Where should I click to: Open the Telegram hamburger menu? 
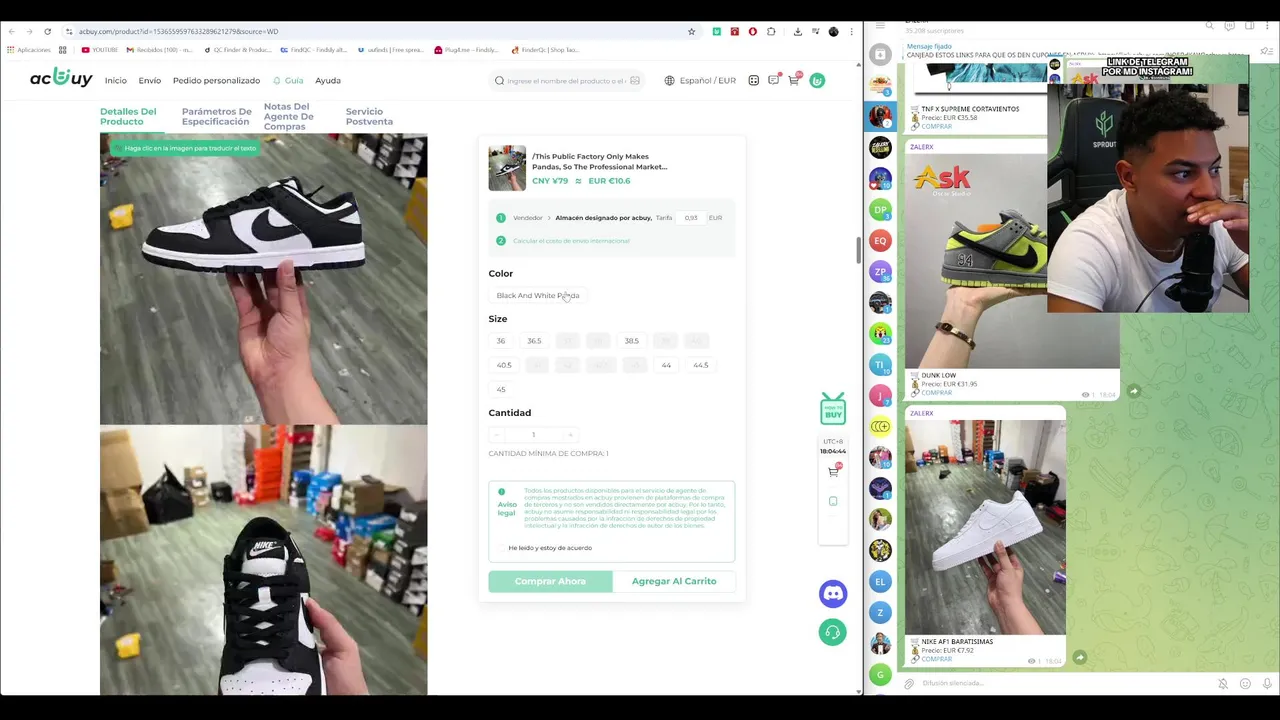pos(880,25)
